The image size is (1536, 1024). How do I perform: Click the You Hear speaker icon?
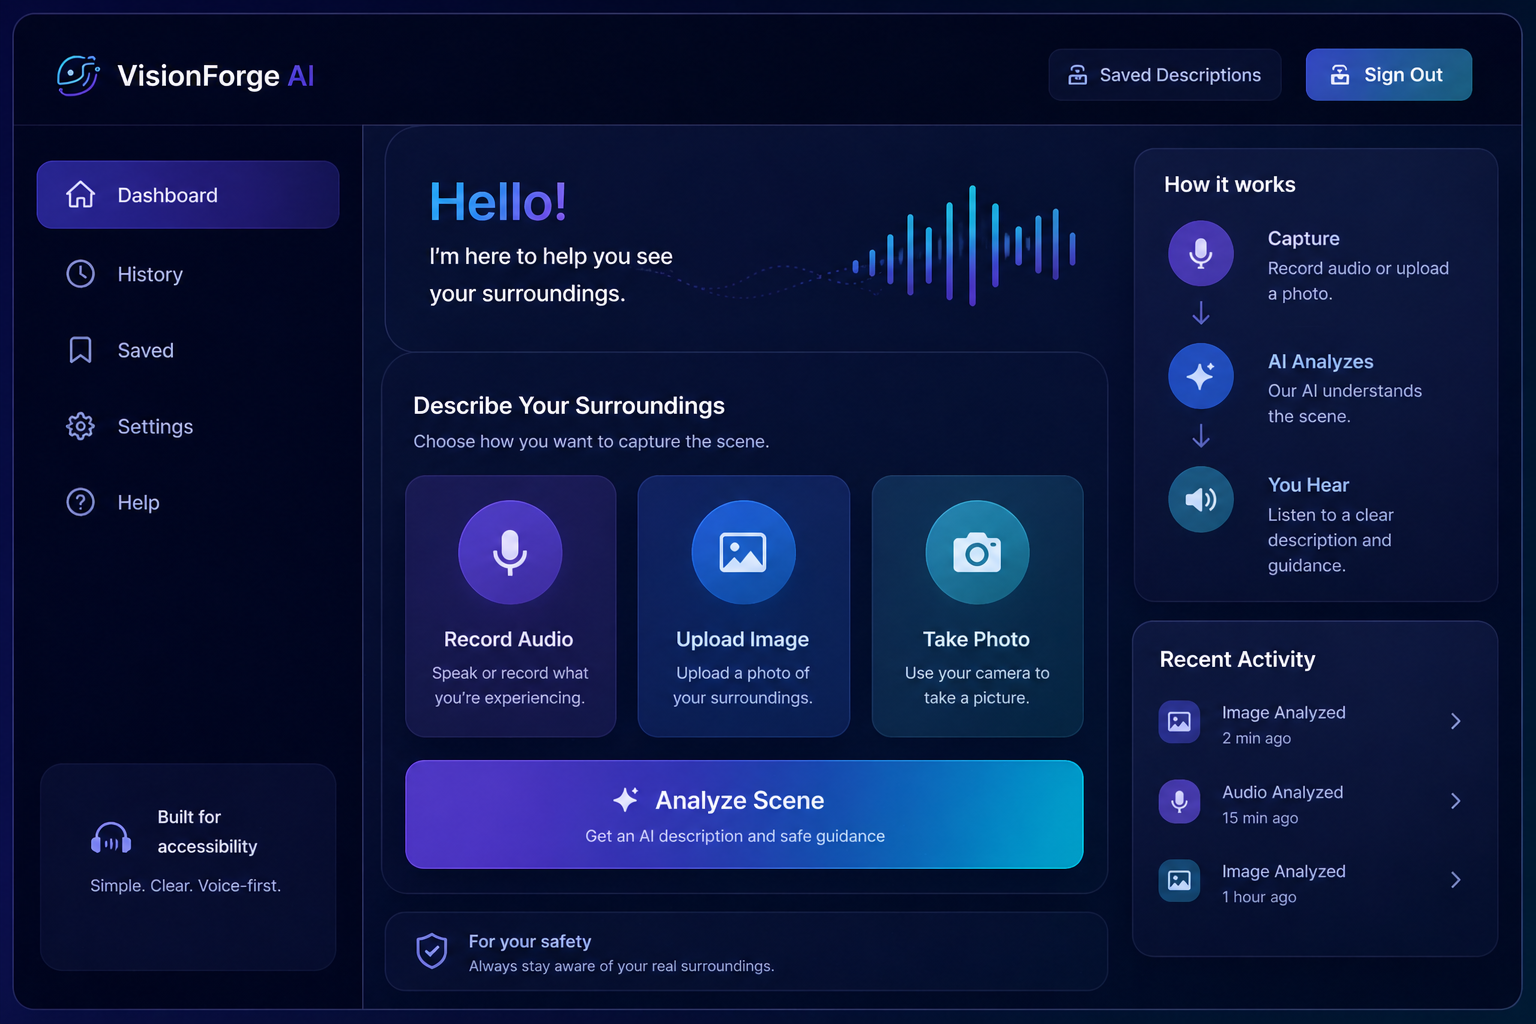pos(1200,499)
